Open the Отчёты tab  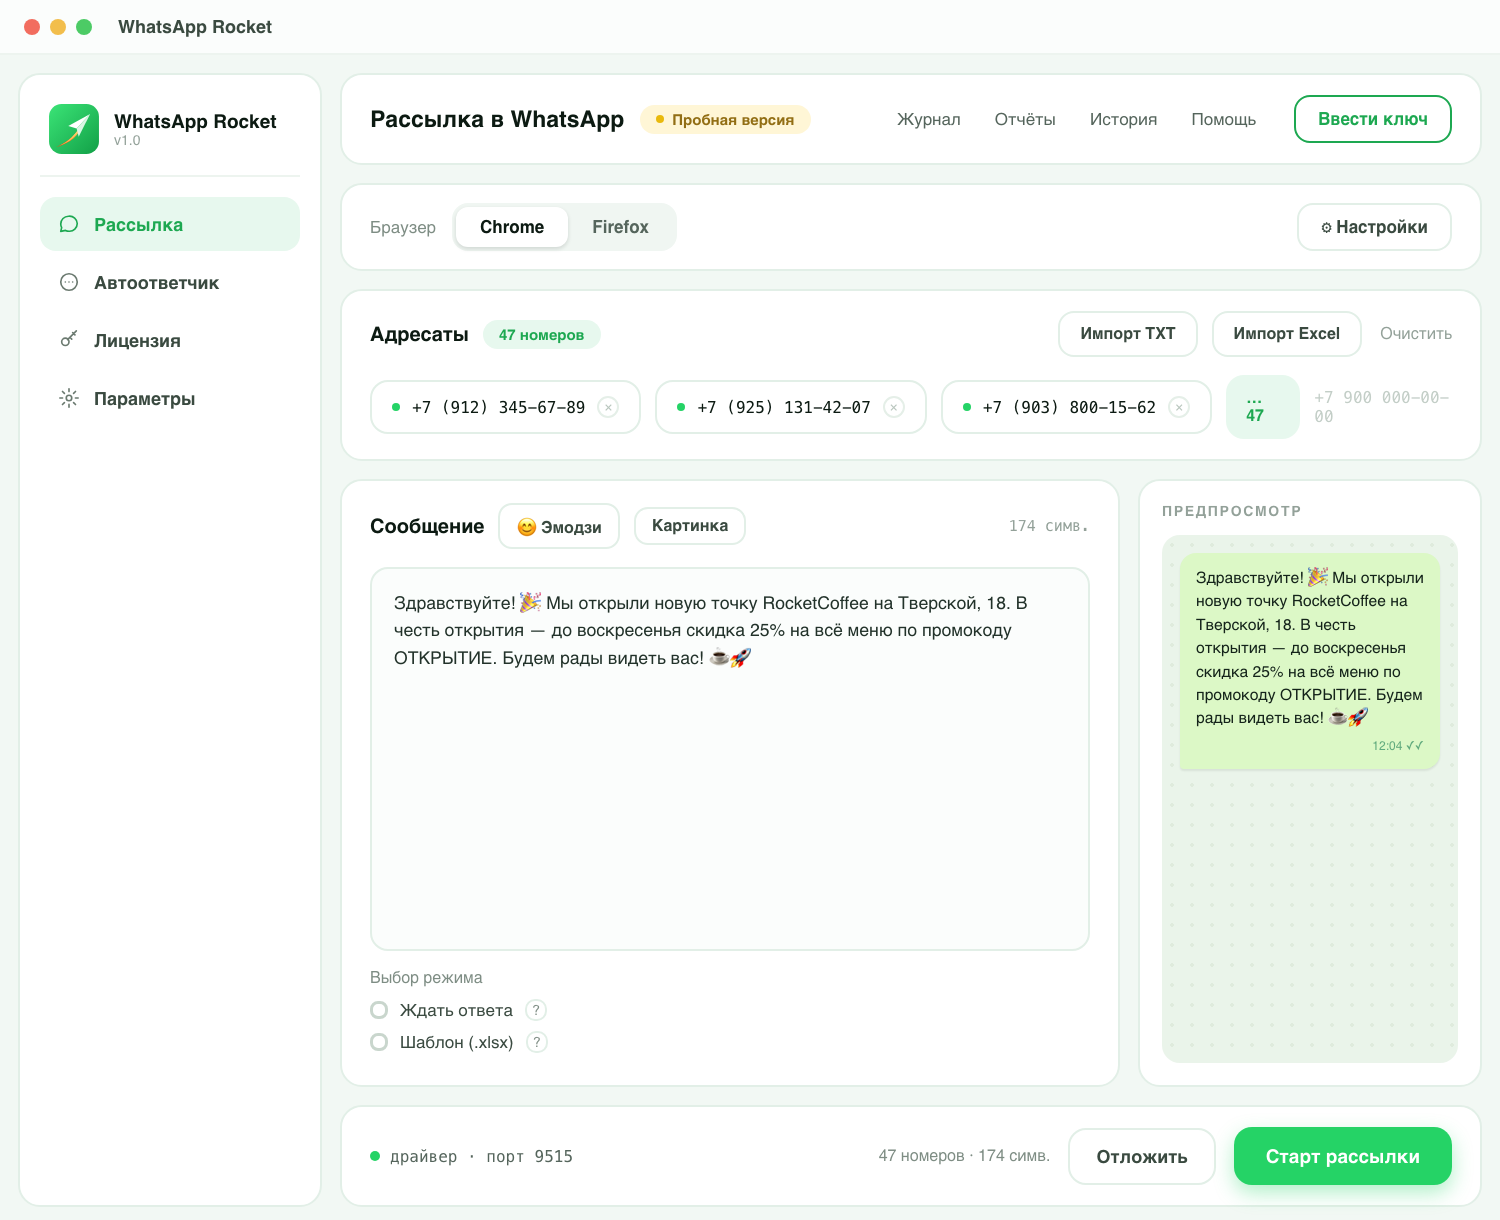(x=1025, y=119)
